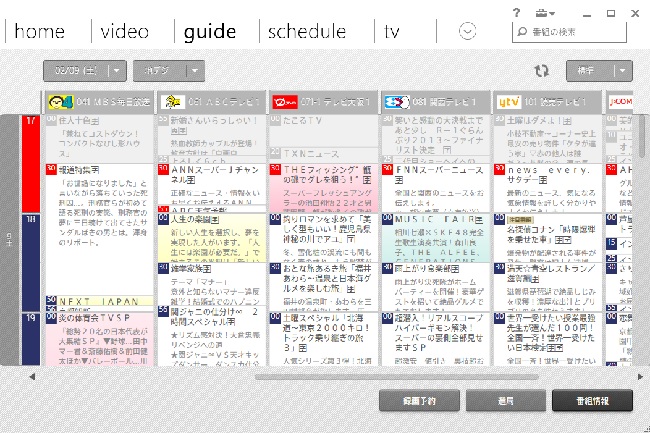Select NEXT JAPAN program
The image size is (650, 433).
tap(99, 301)
